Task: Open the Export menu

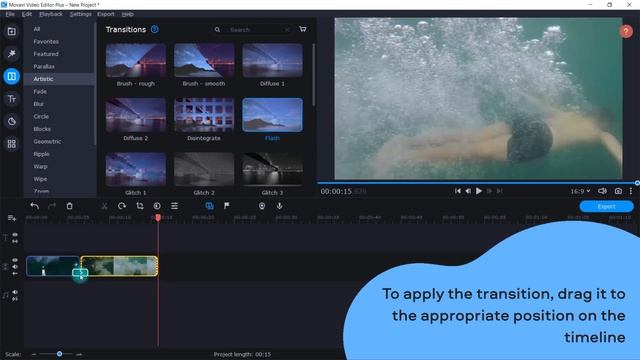Action: tap(106, 14)
